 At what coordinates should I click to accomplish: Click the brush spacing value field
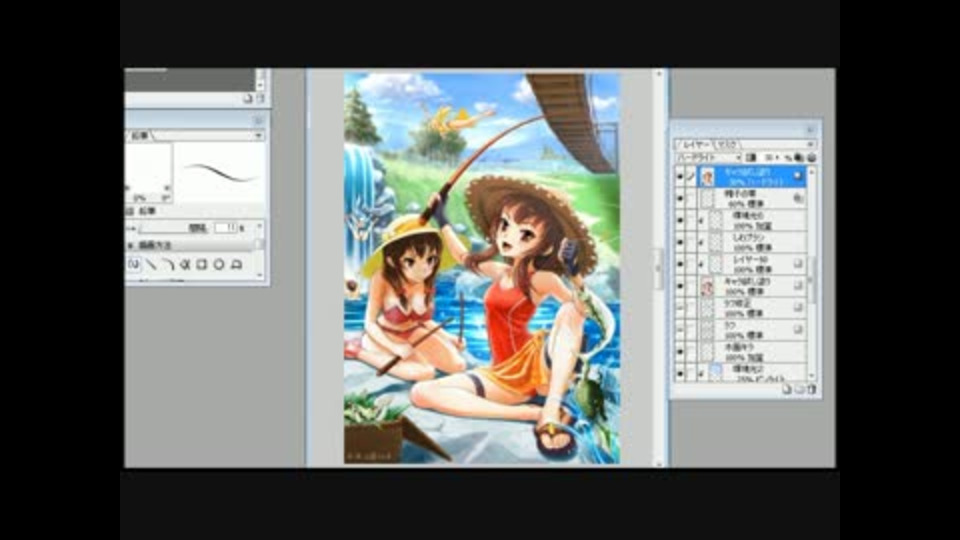tap(225, 228)
